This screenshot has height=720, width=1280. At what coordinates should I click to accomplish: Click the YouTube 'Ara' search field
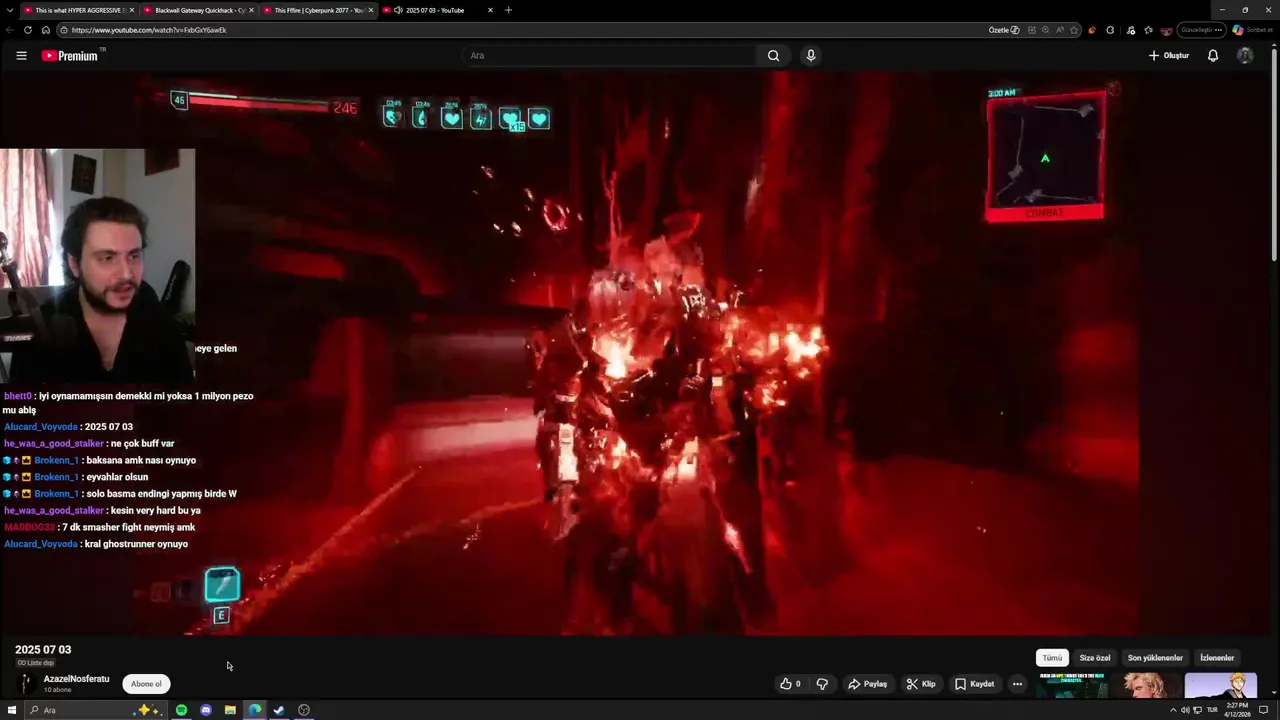610,56
